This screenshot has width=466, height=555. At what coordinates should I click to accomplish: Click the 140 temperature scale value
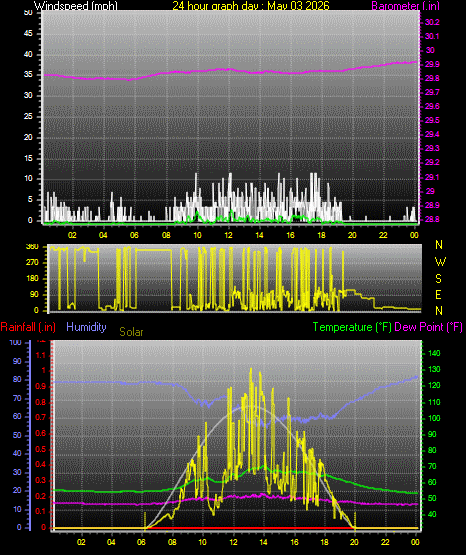tap(434, 353)
